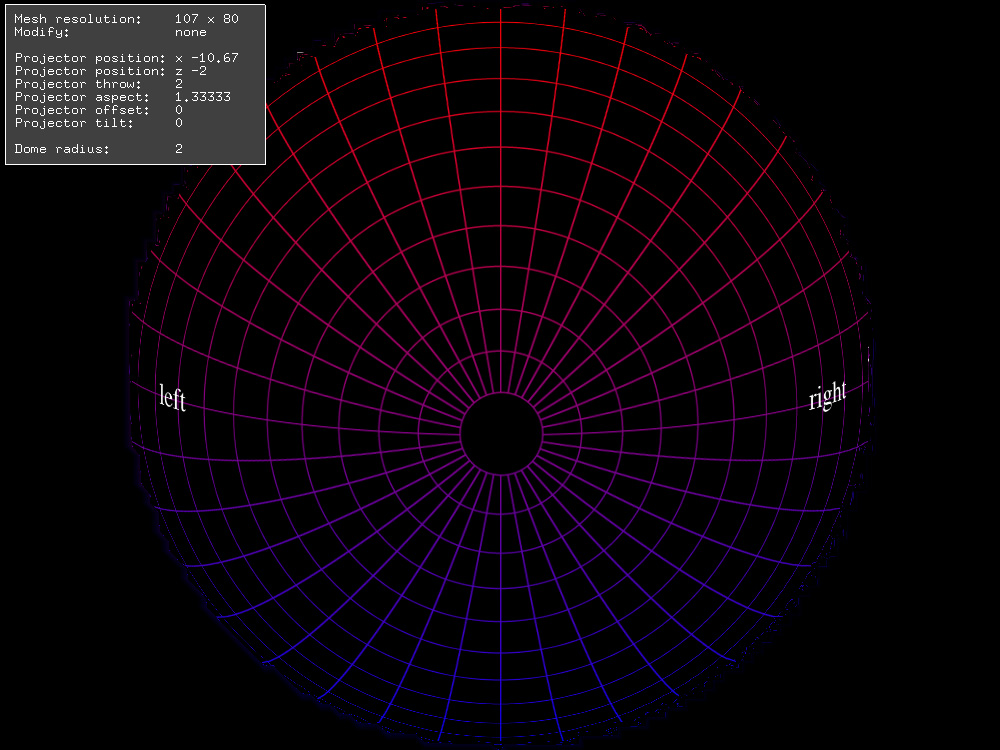Select the Projector offset value 0
The height and width of the screenshot is (750, 1000).
[x=179, y=110]
